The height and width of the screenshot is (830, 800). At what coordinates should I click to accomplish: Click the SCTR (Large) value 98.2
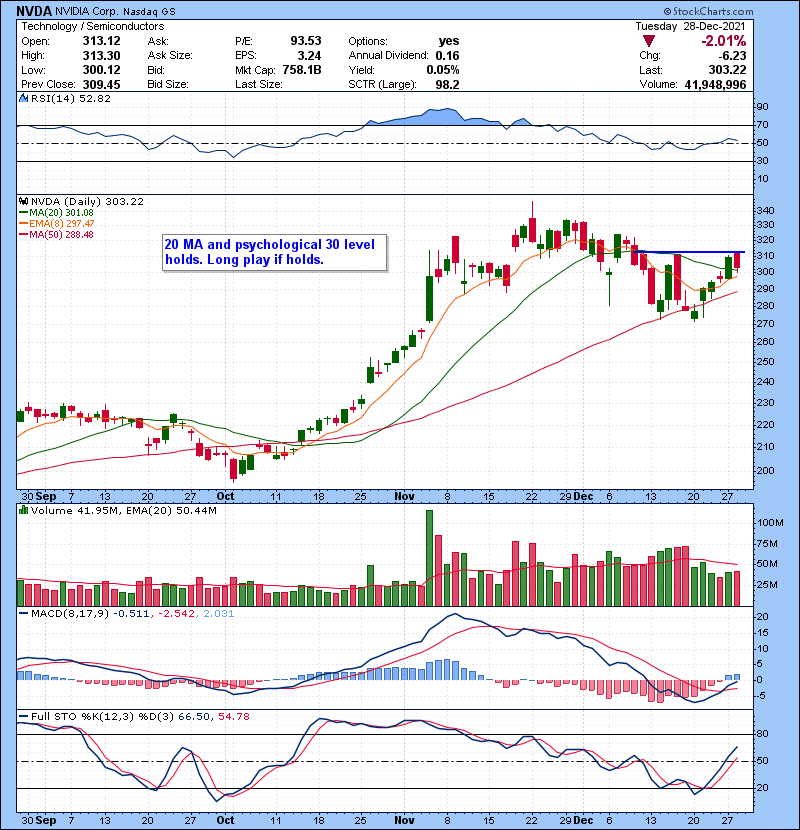tap(447, 85)
